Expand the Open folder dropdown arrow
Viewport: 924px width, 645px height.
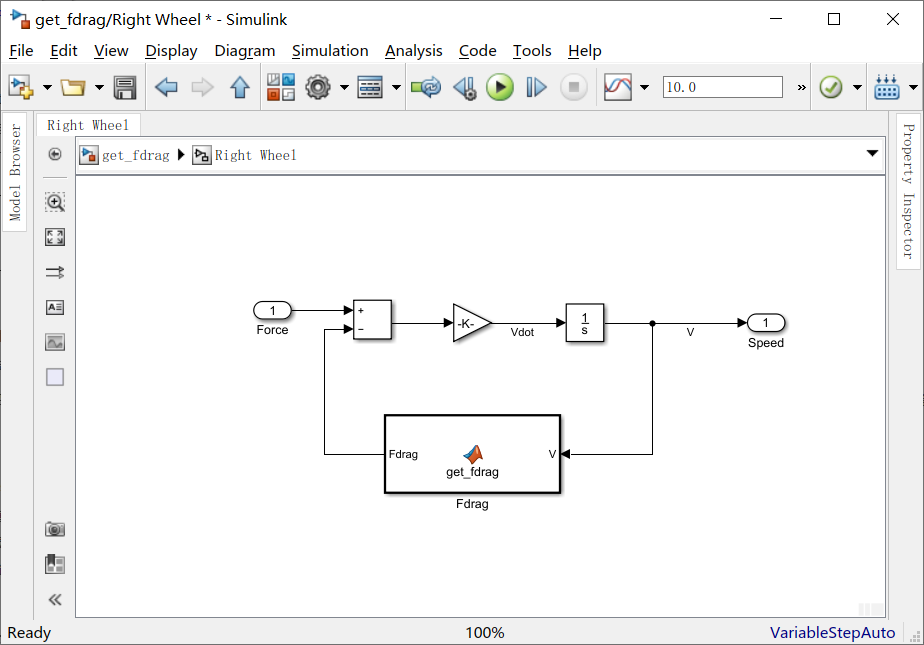click(99, 88)
